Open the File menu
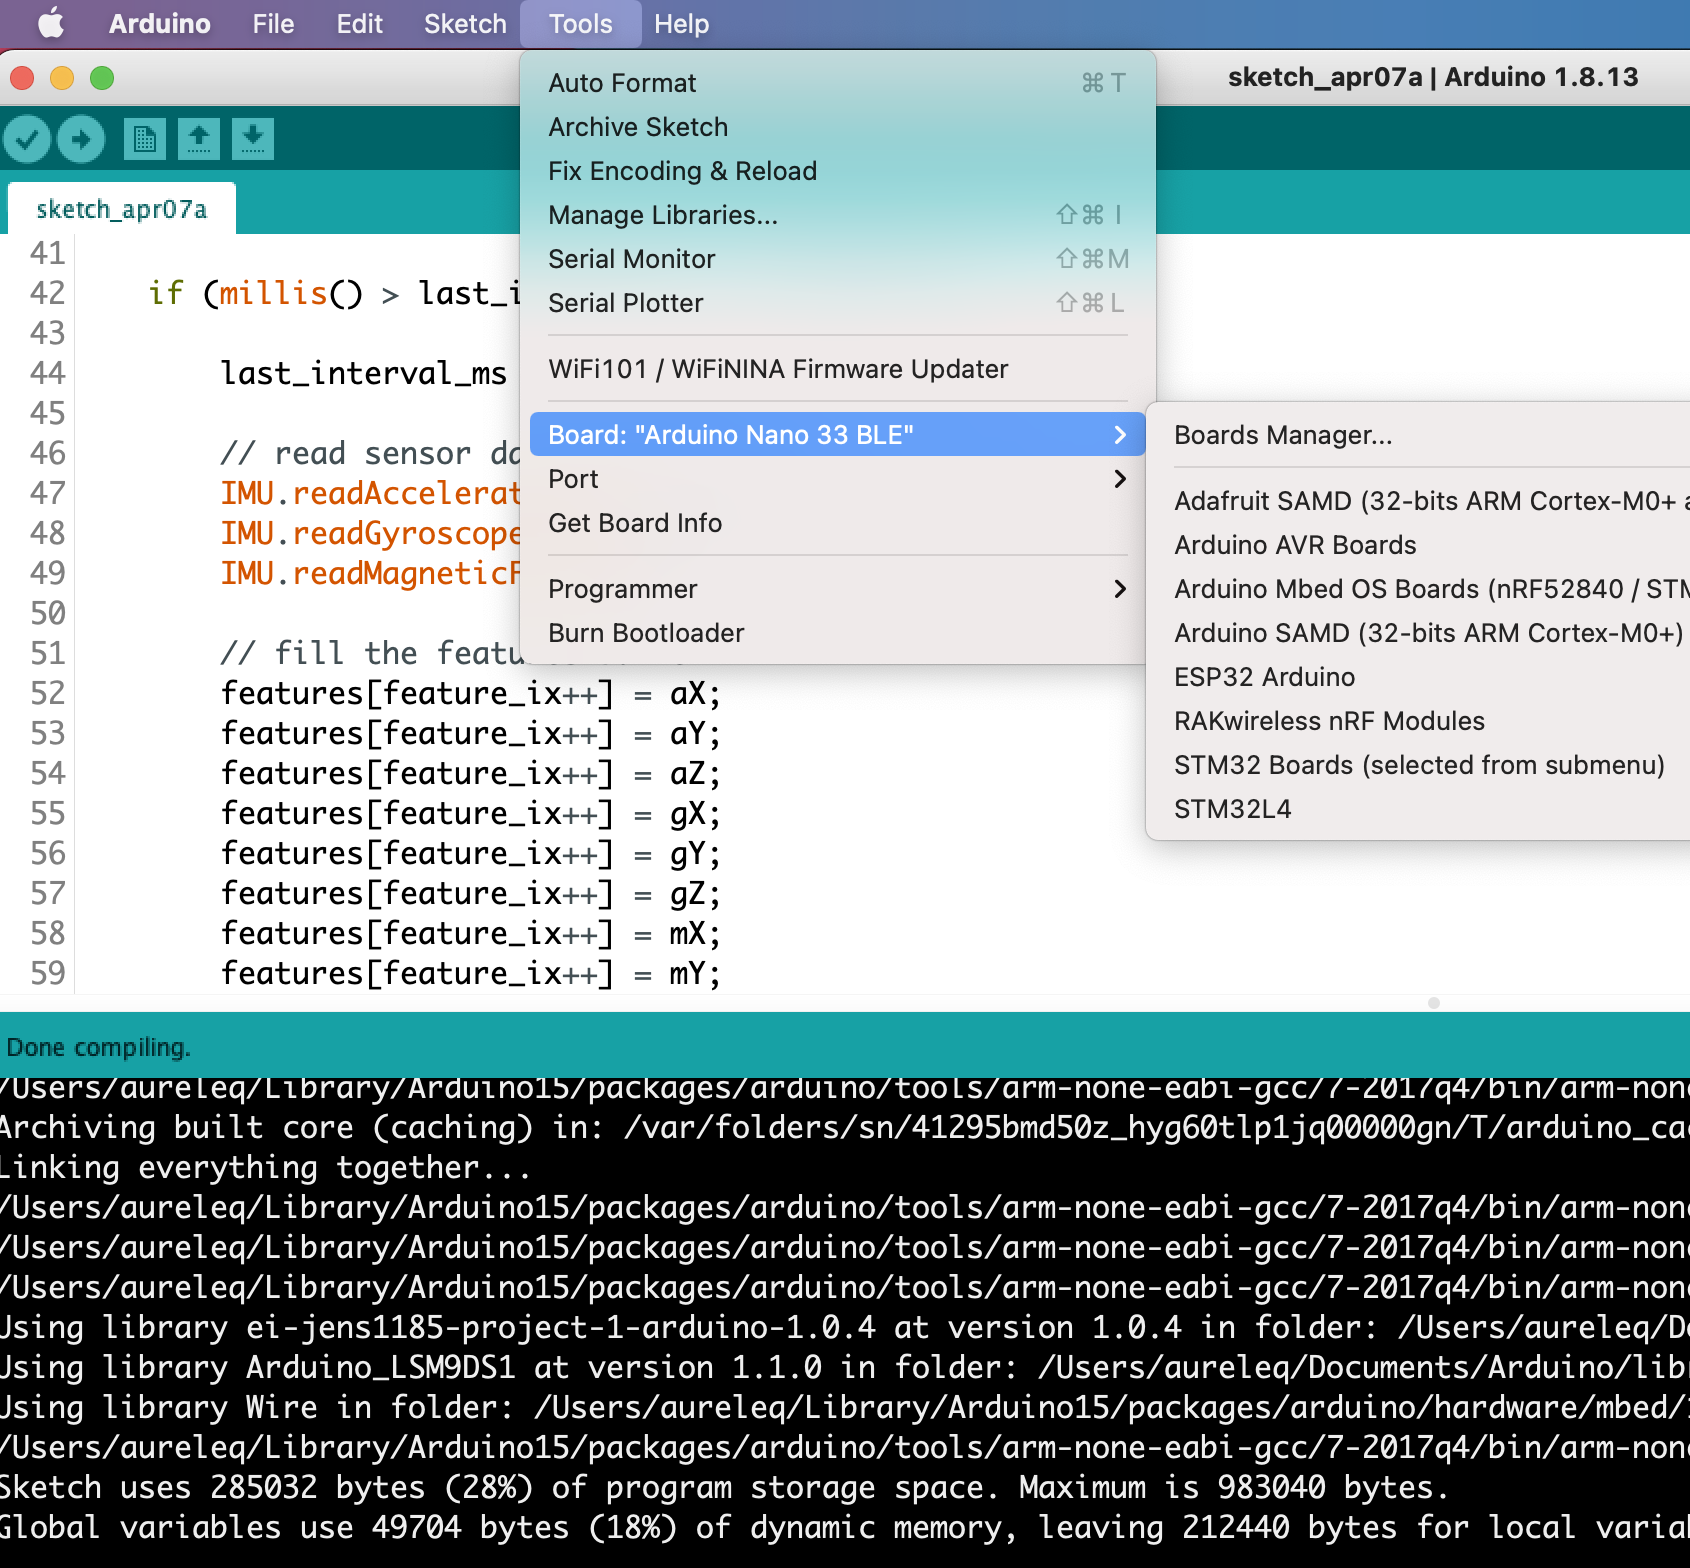This screenshot has width=1690, height=1568. [273, 24]
